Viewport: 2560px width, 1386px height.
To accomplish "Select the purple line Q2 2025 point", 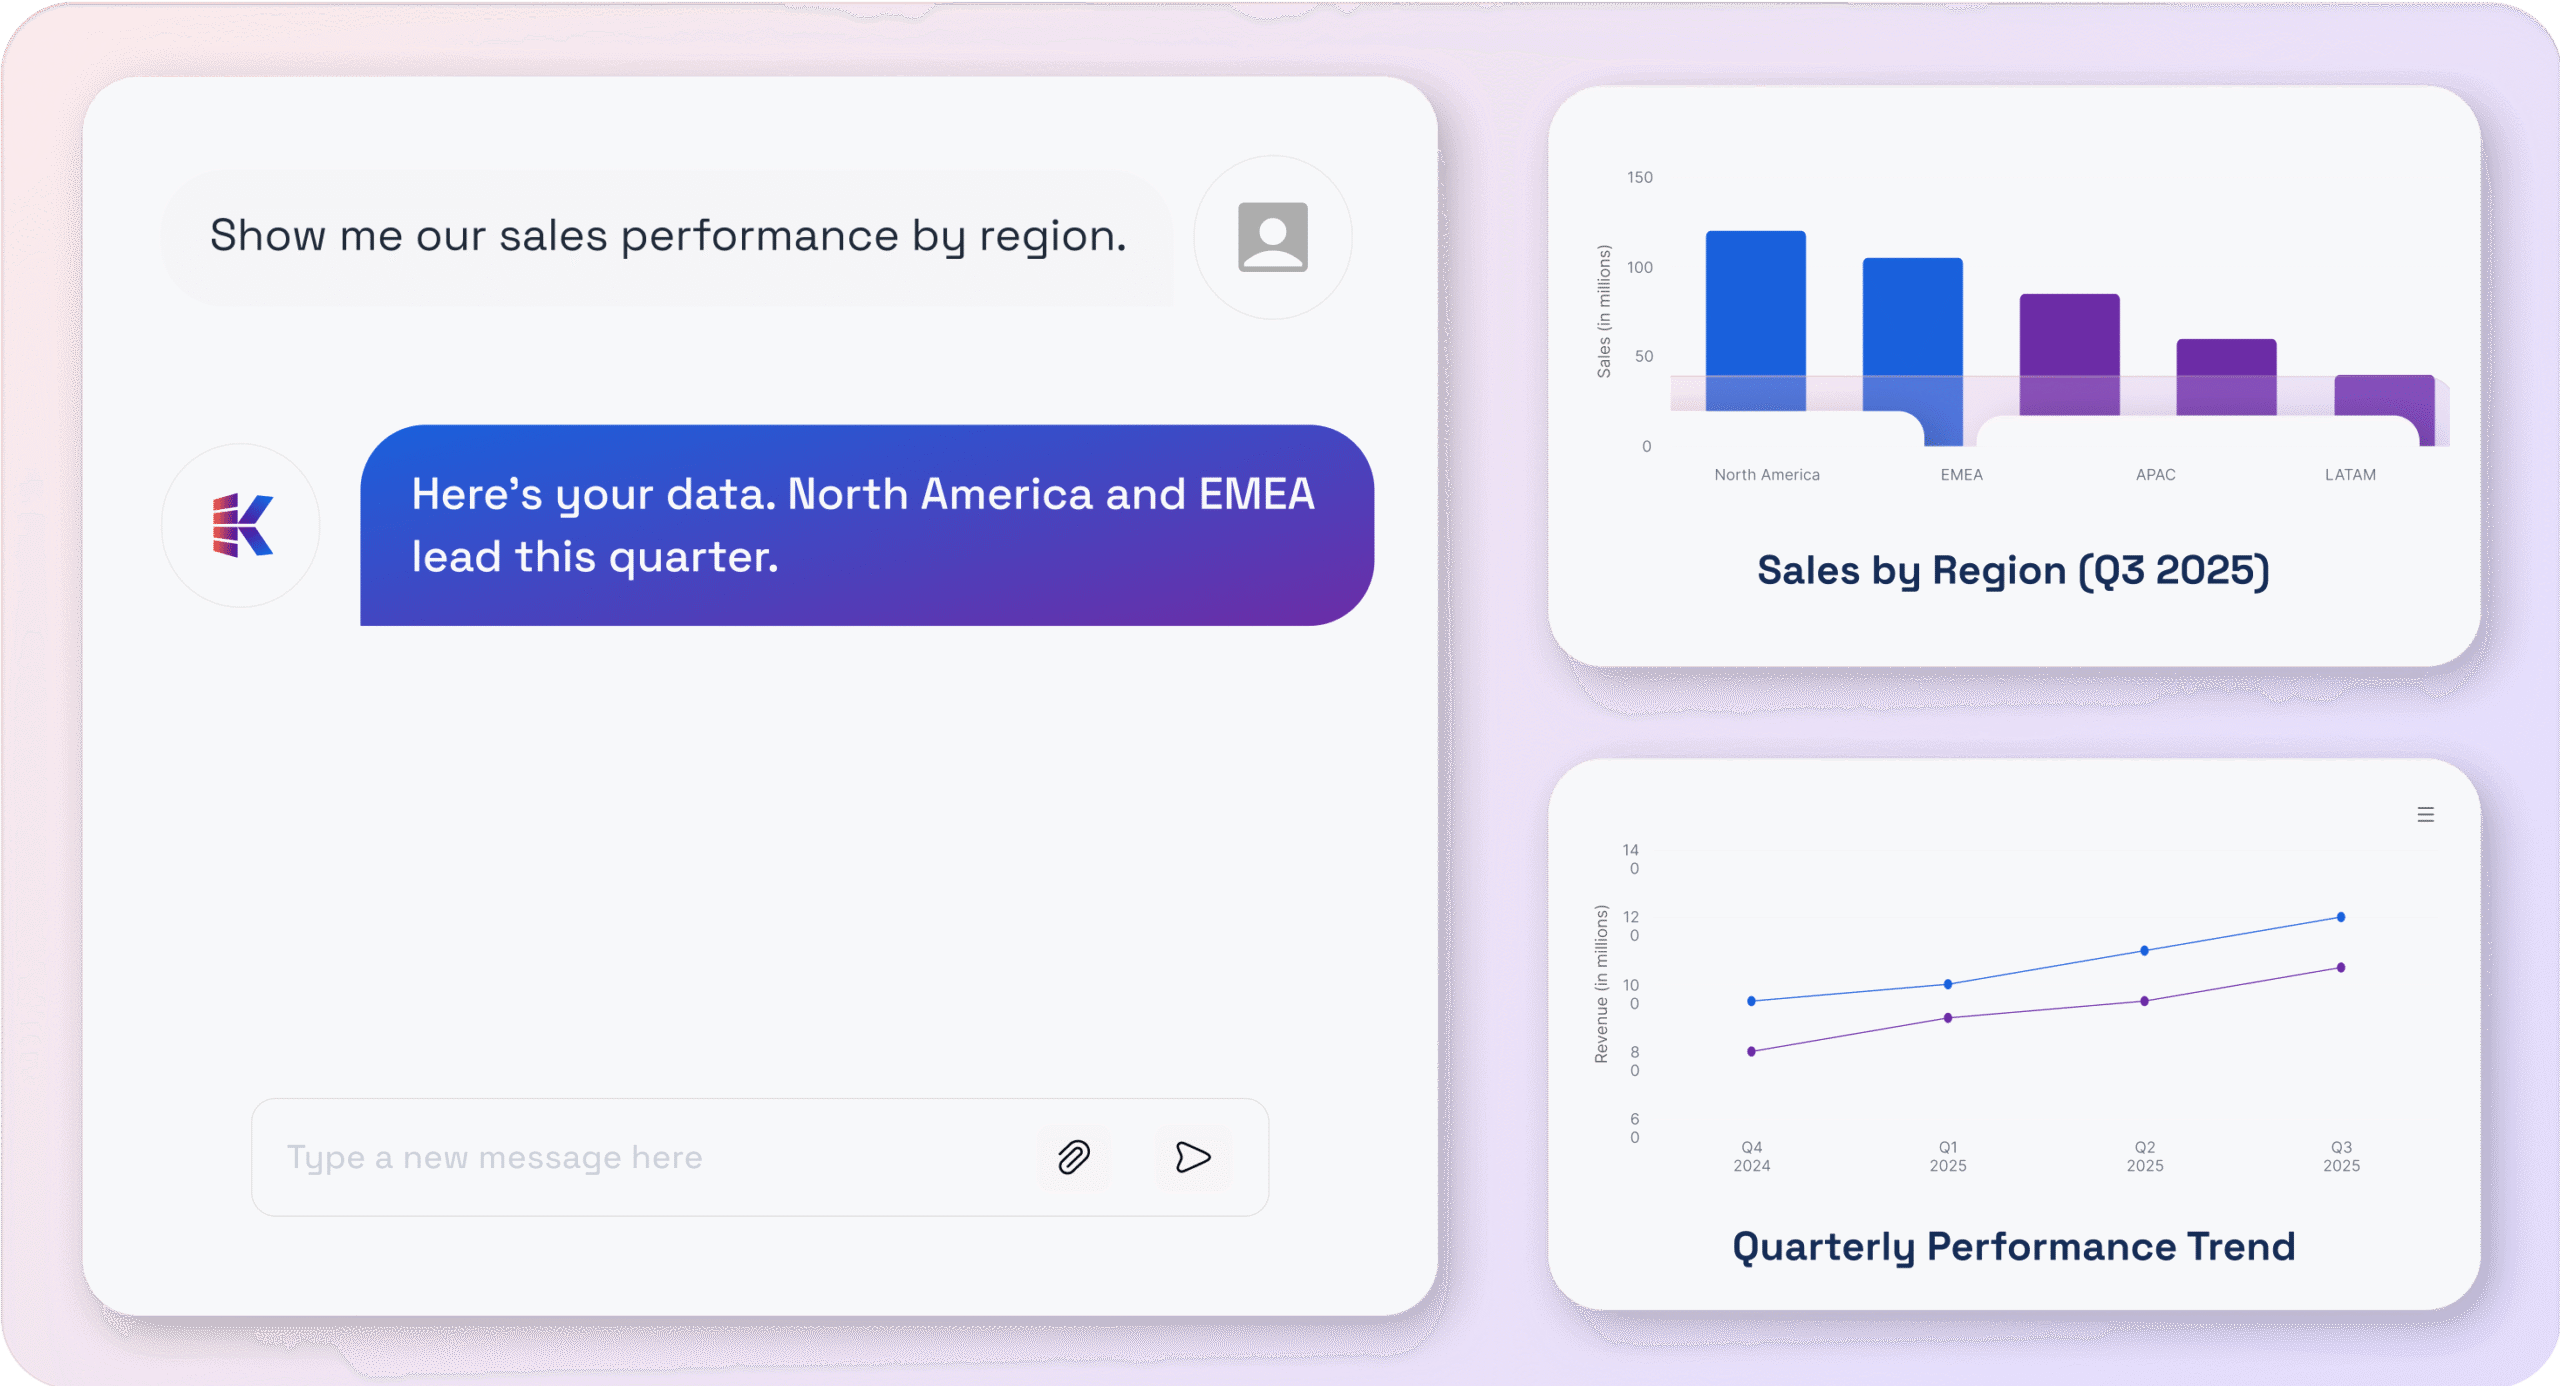I will tap(2144, 1001).
